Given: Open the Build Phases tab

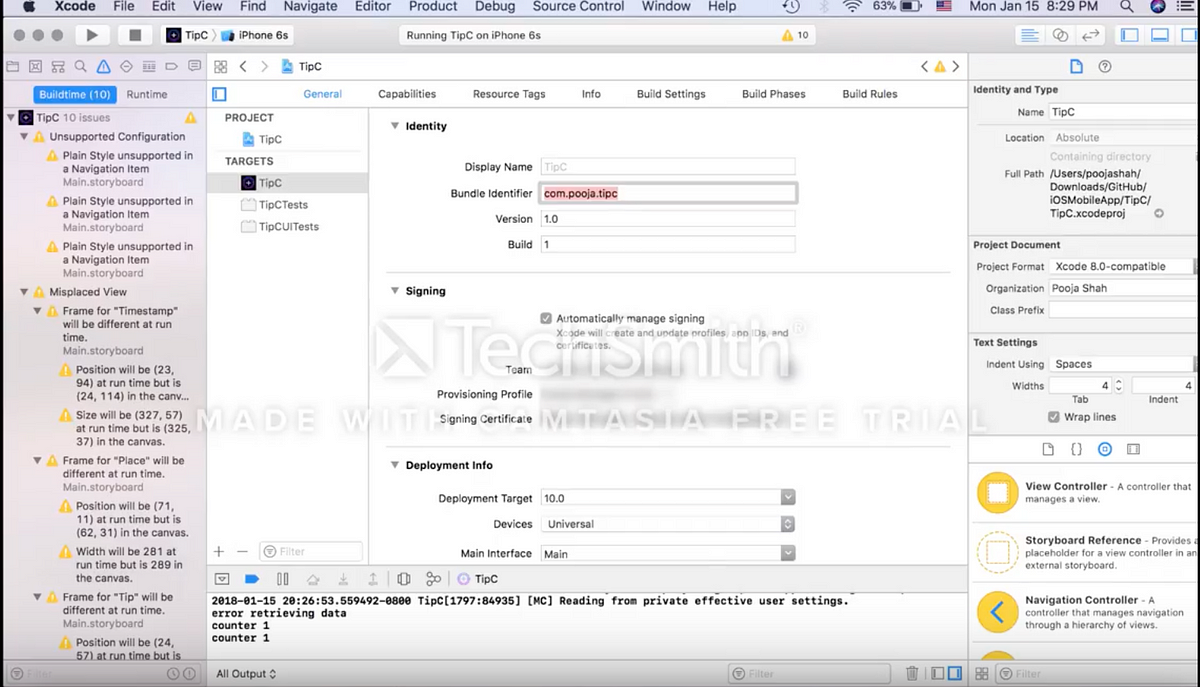Looking at the screenshot, I should [774, 94].
